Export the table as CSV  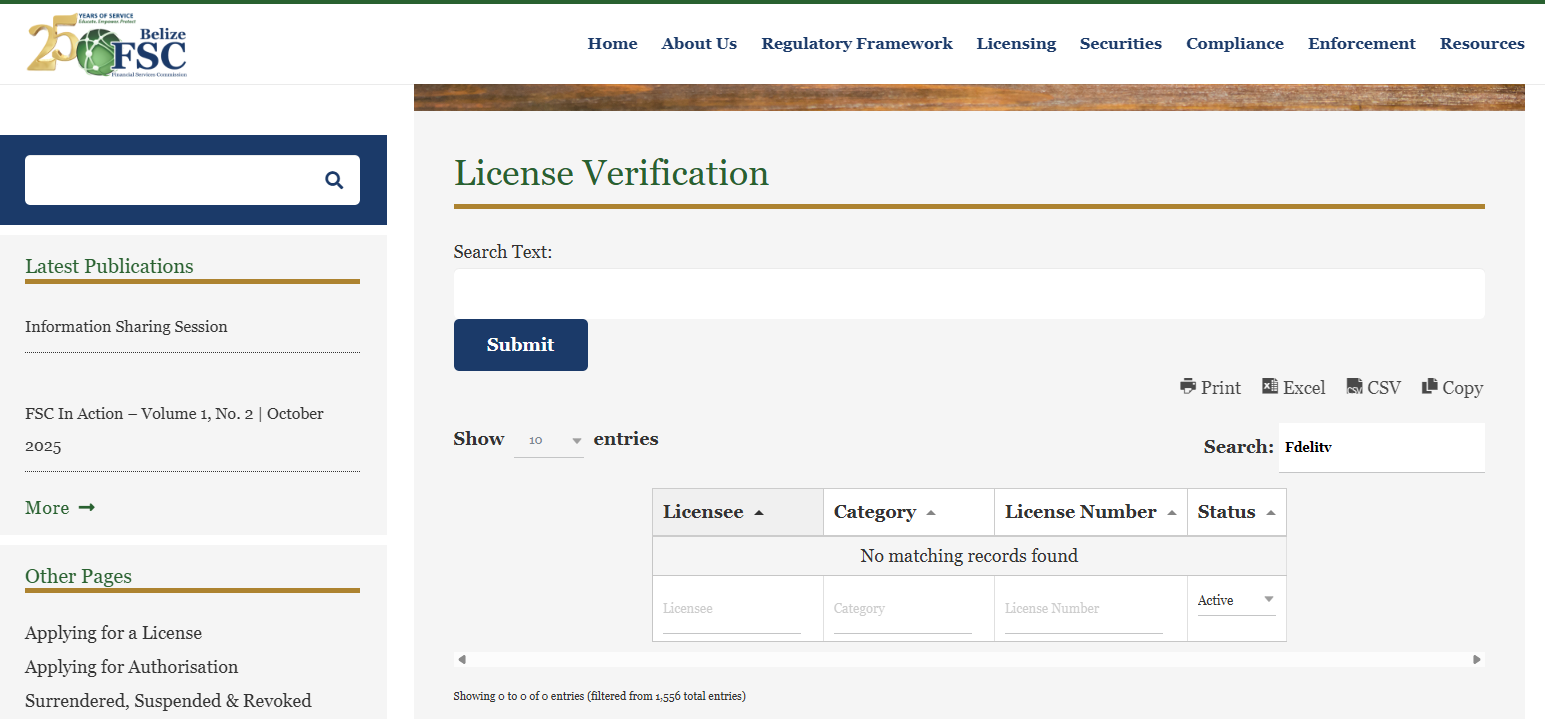[x=1373, y=387]
